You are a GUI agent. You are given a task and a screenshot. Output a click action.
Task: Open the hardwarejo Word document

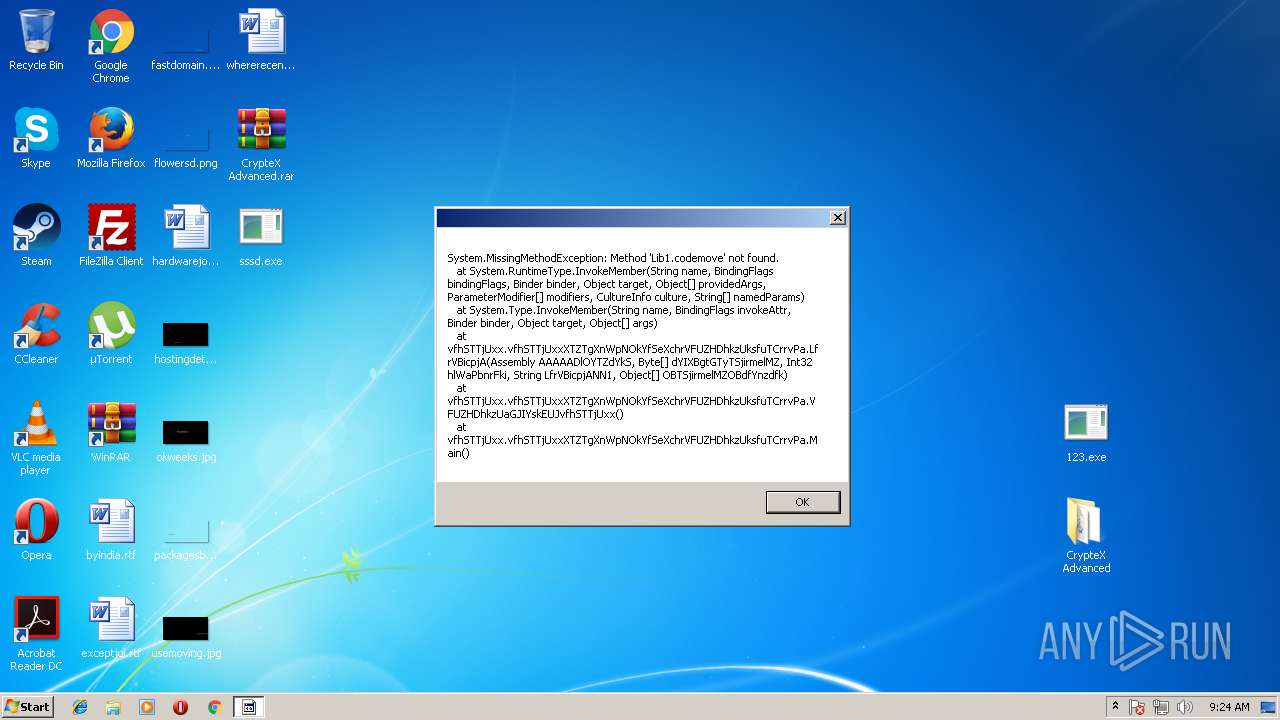click(186, 236)
